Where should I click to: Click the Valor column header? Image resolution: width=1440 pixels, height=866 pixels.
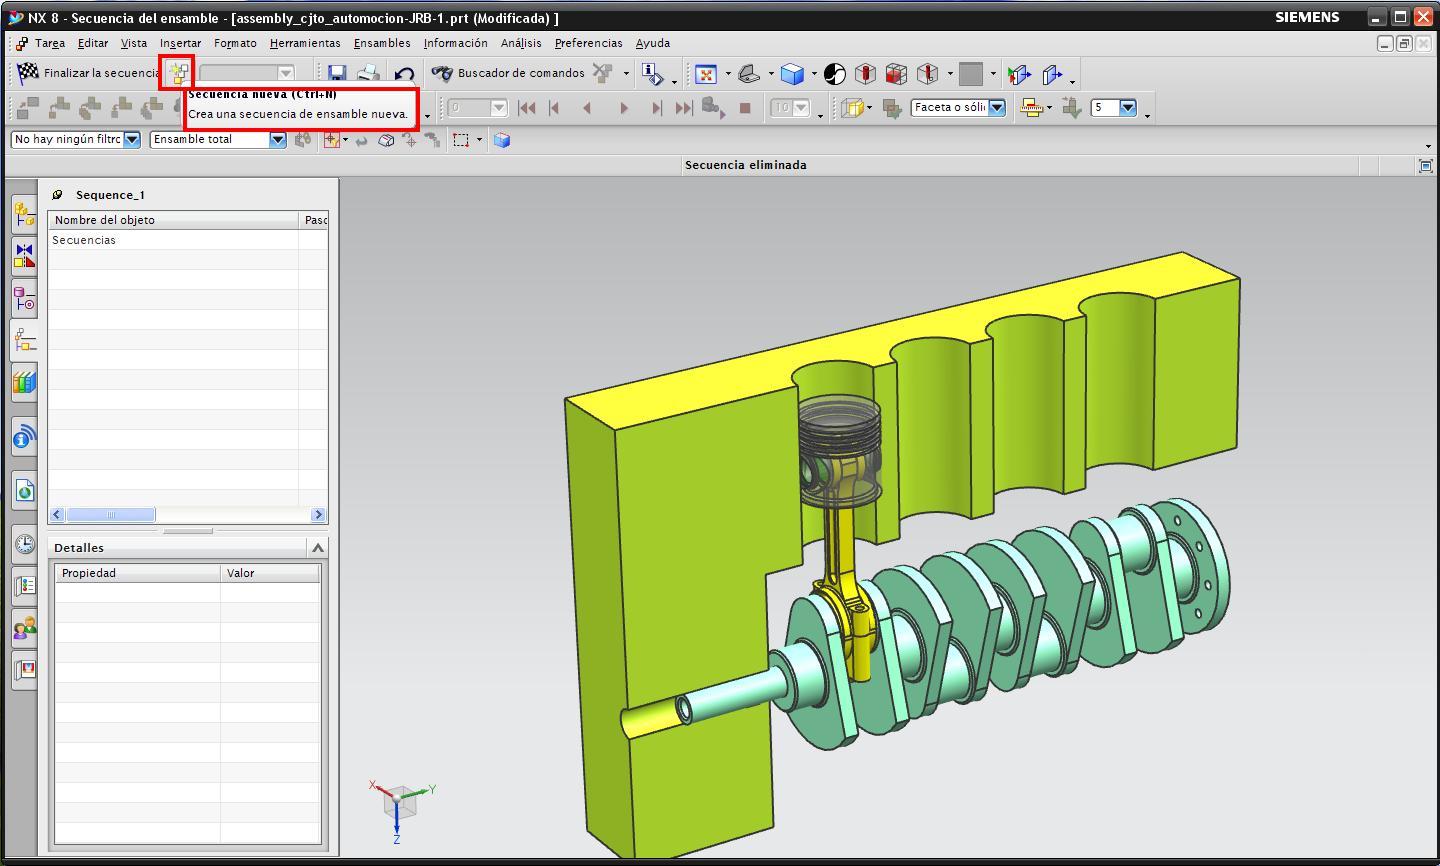pyautogui.click(x=270, y=573)
